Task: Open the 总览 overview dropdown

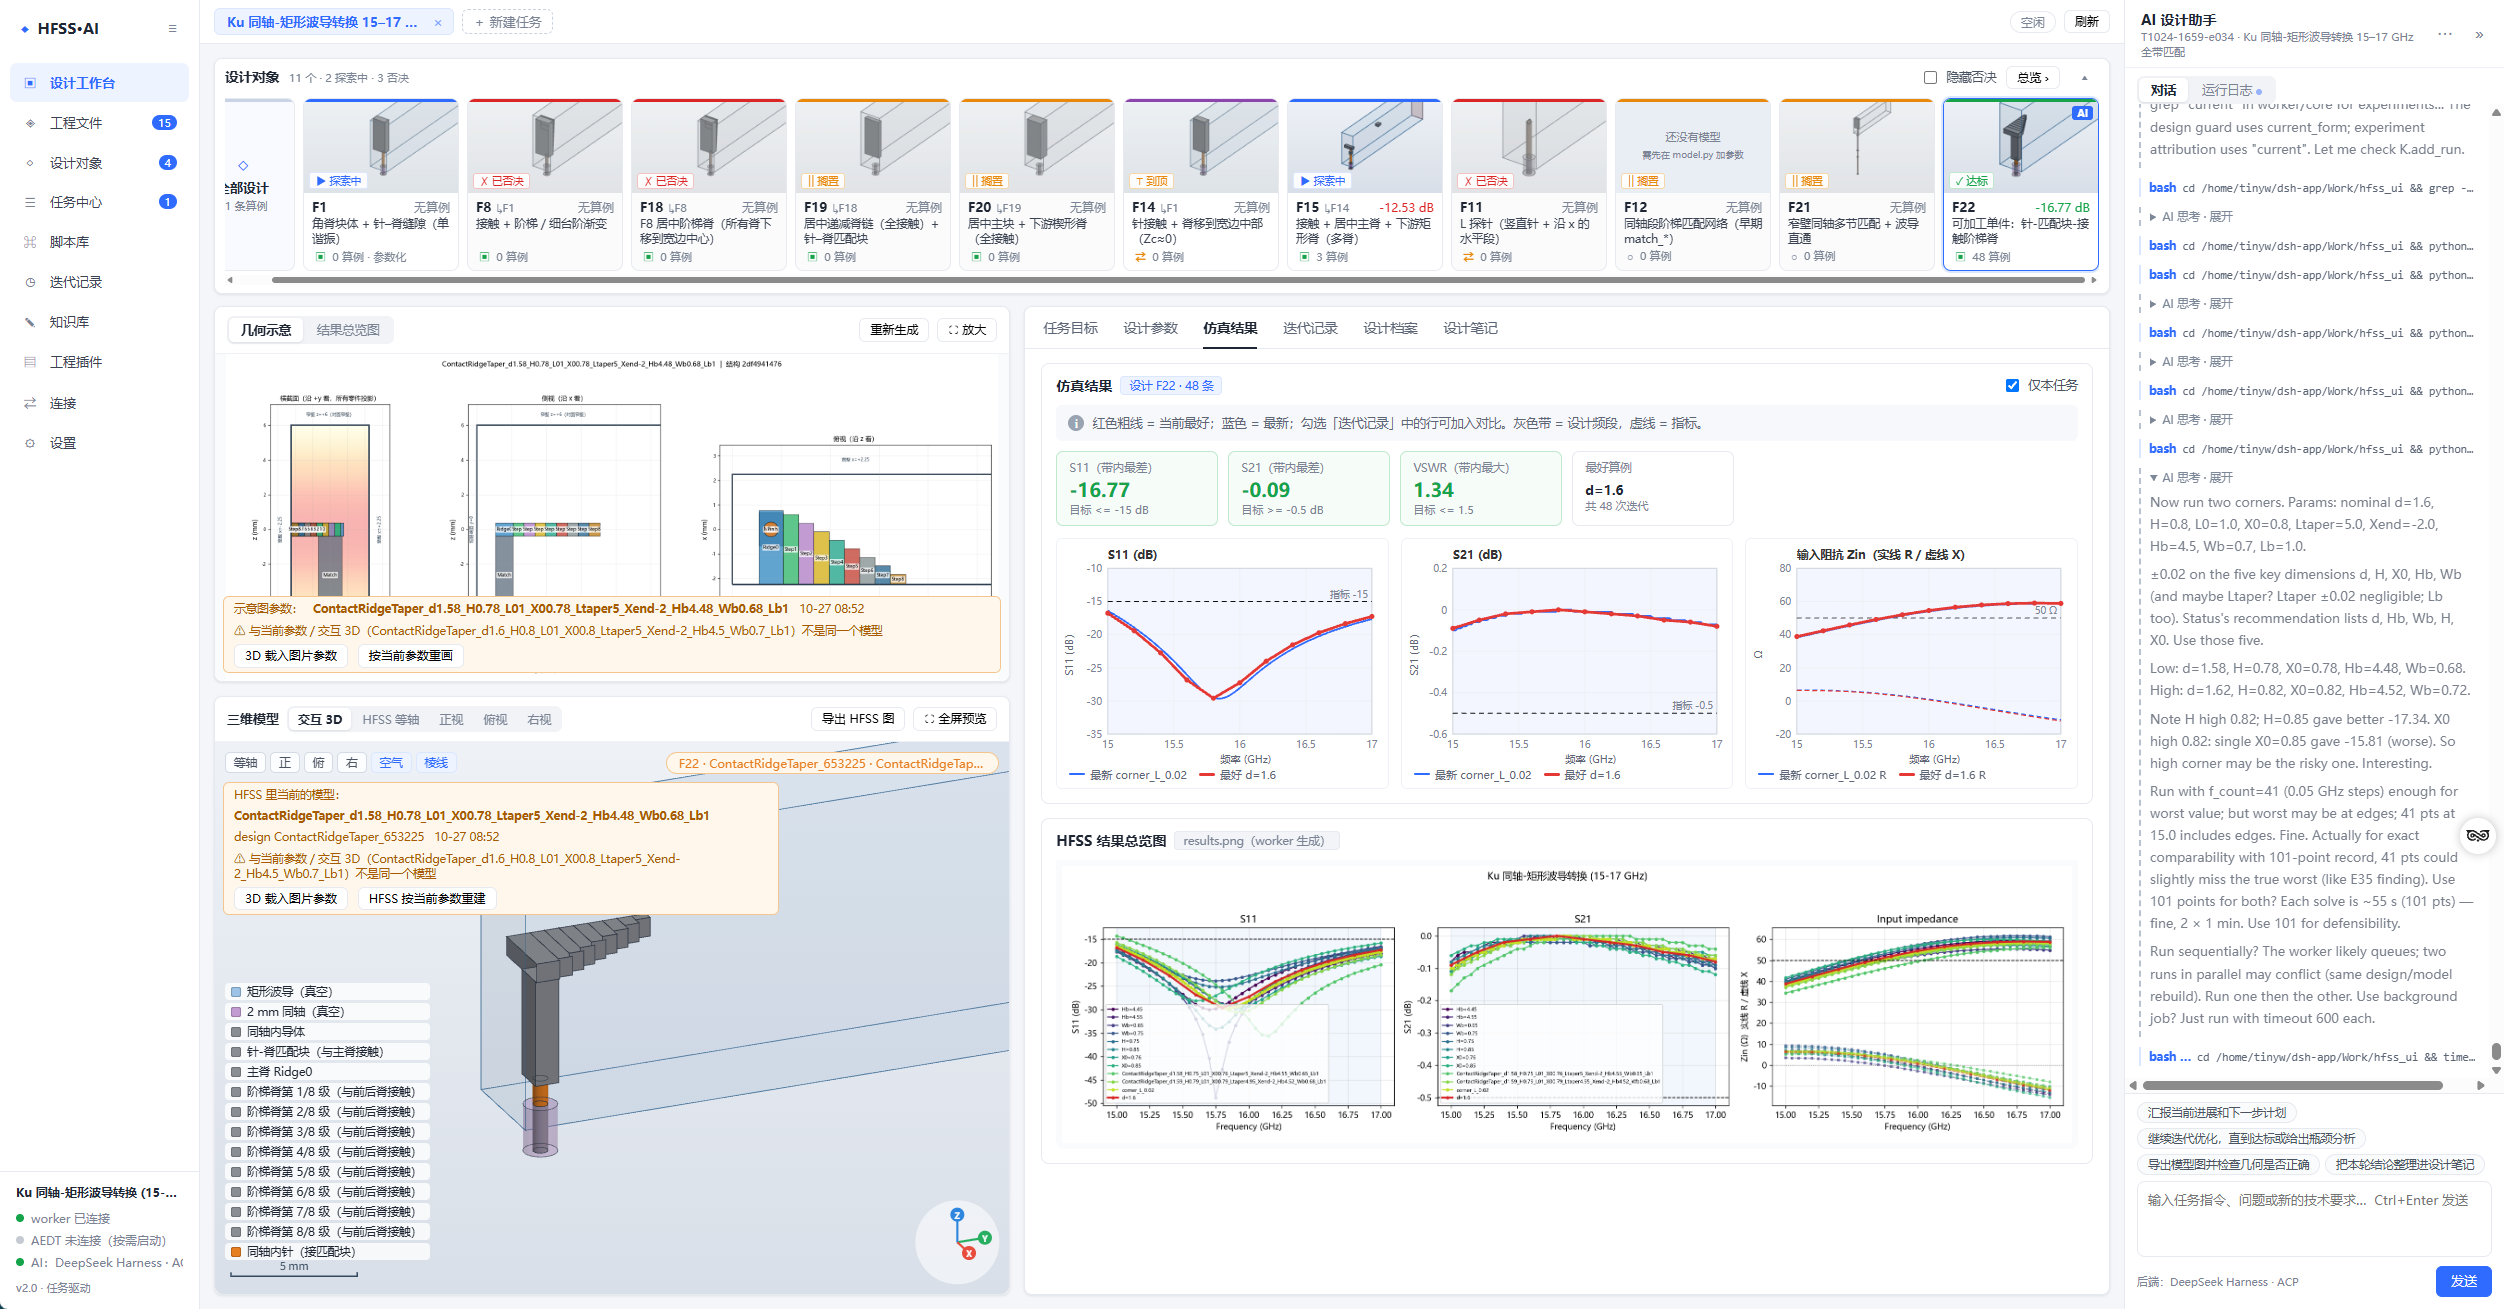Action: 2033,78
